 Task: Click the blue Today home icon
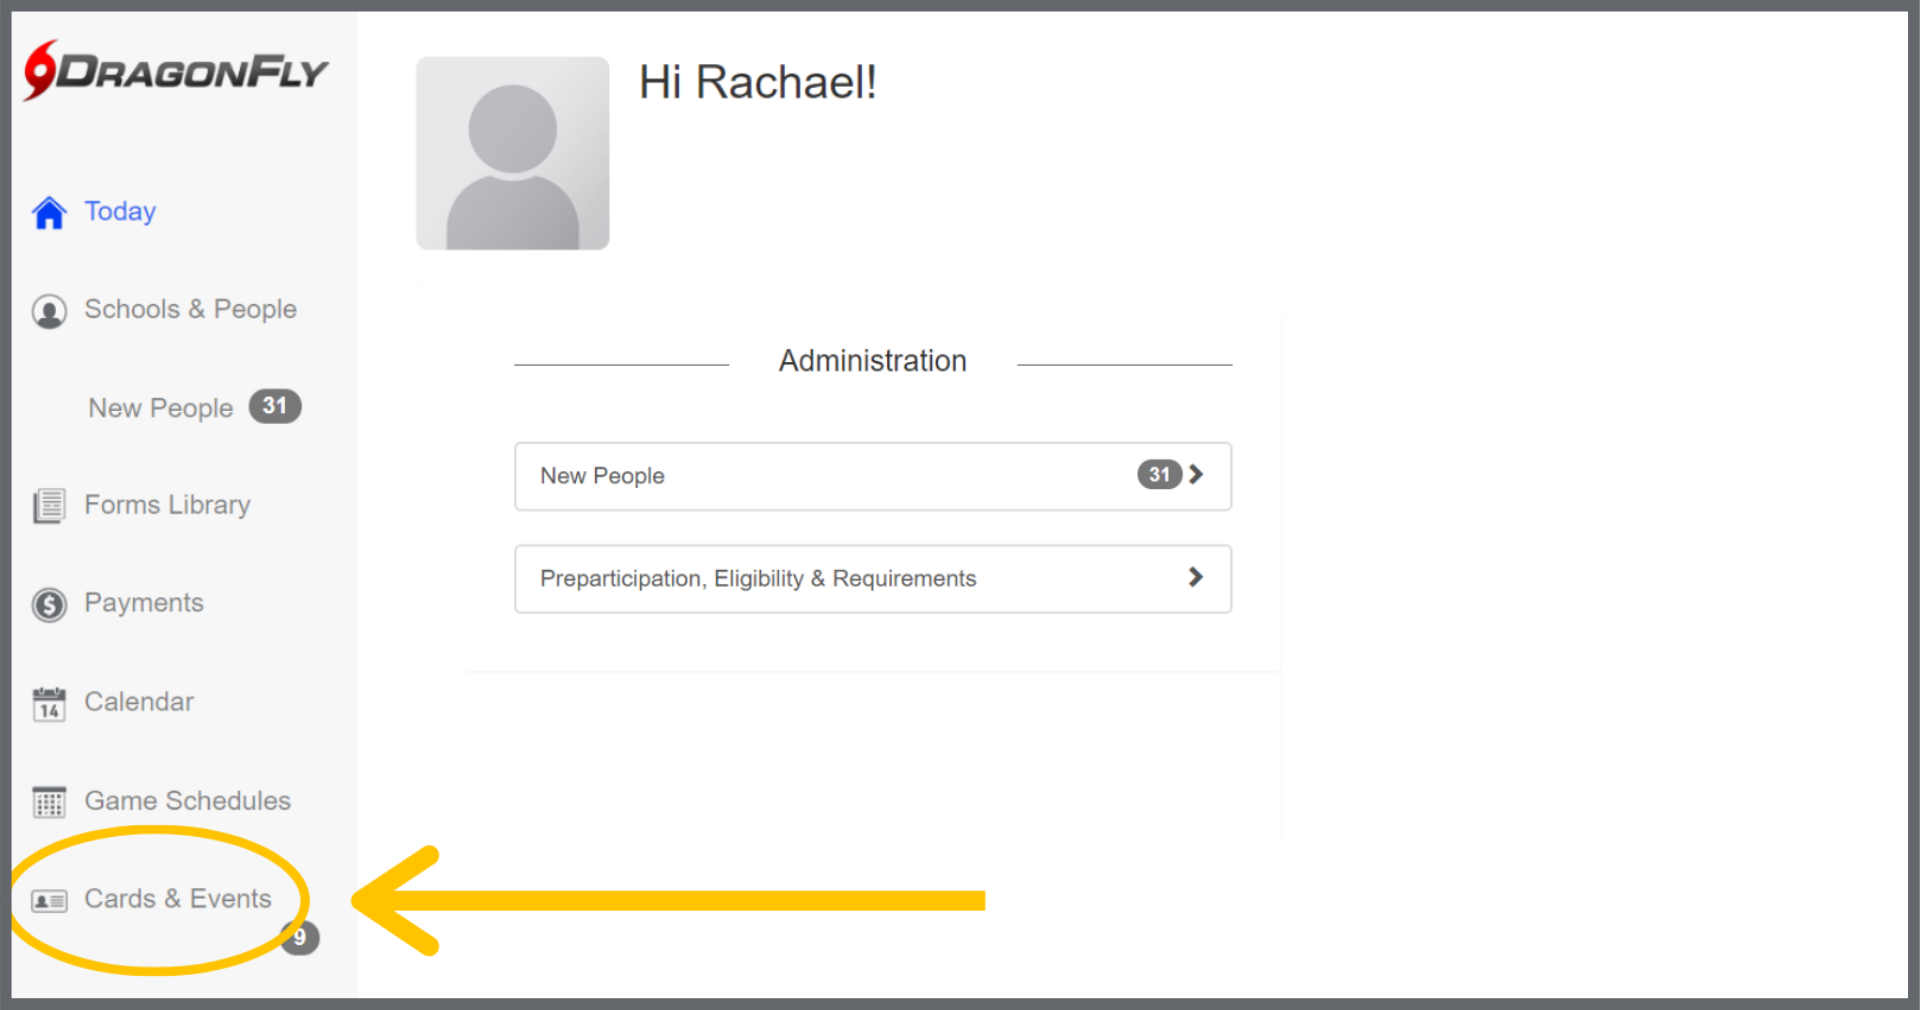tap(49, 212)
